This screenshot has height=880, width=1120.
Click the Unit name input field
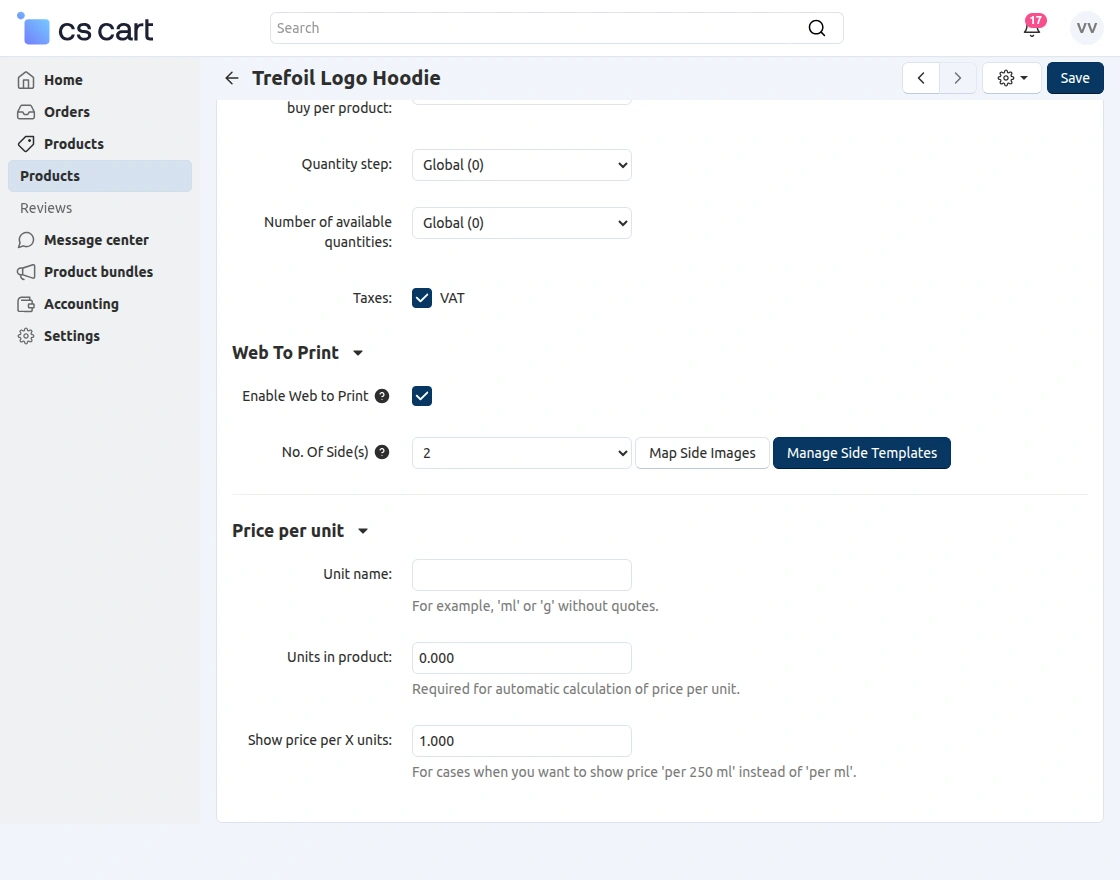coord(521,574)
